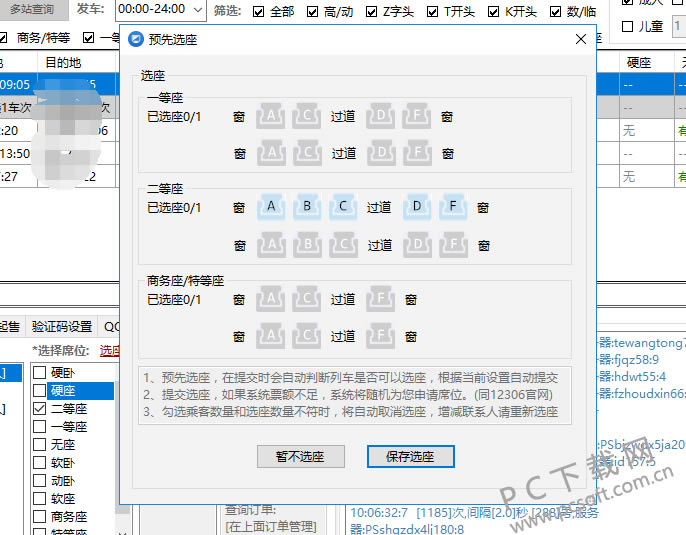
Task: Click the 多站查询 button
Action: point(33,10)
